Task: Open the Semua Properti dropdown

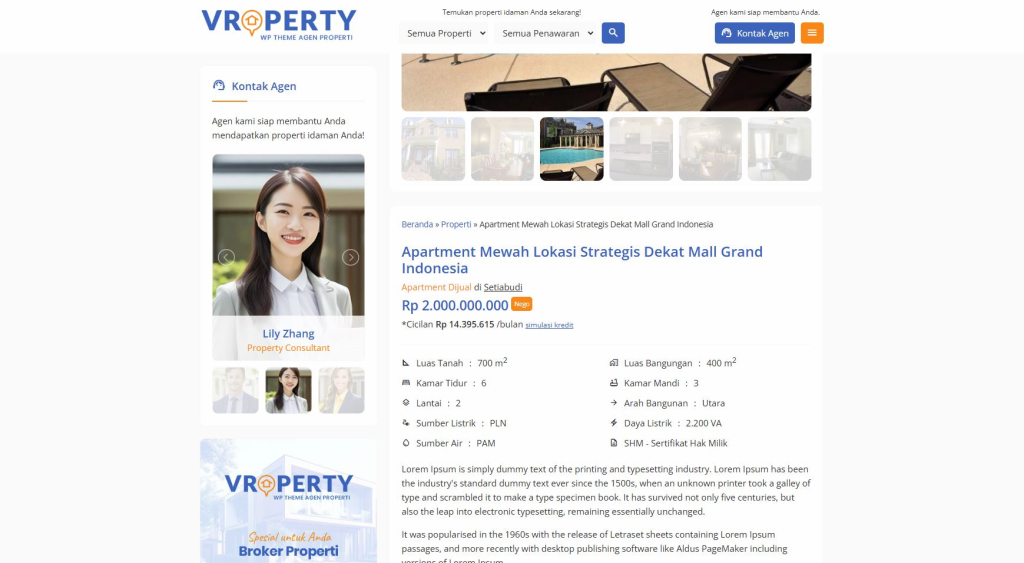Action: [443, 33]
